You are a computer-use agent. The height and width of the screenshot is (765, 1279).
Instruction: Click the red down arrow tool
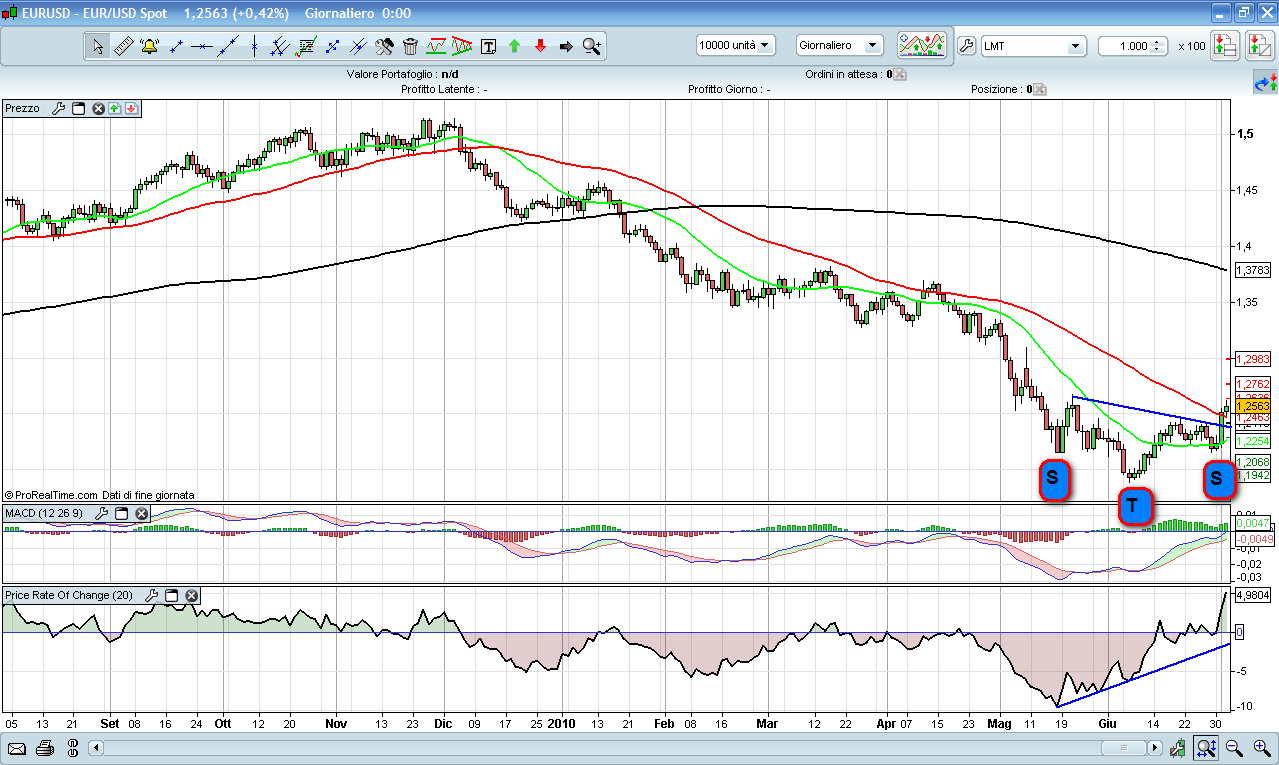(540, 46)
